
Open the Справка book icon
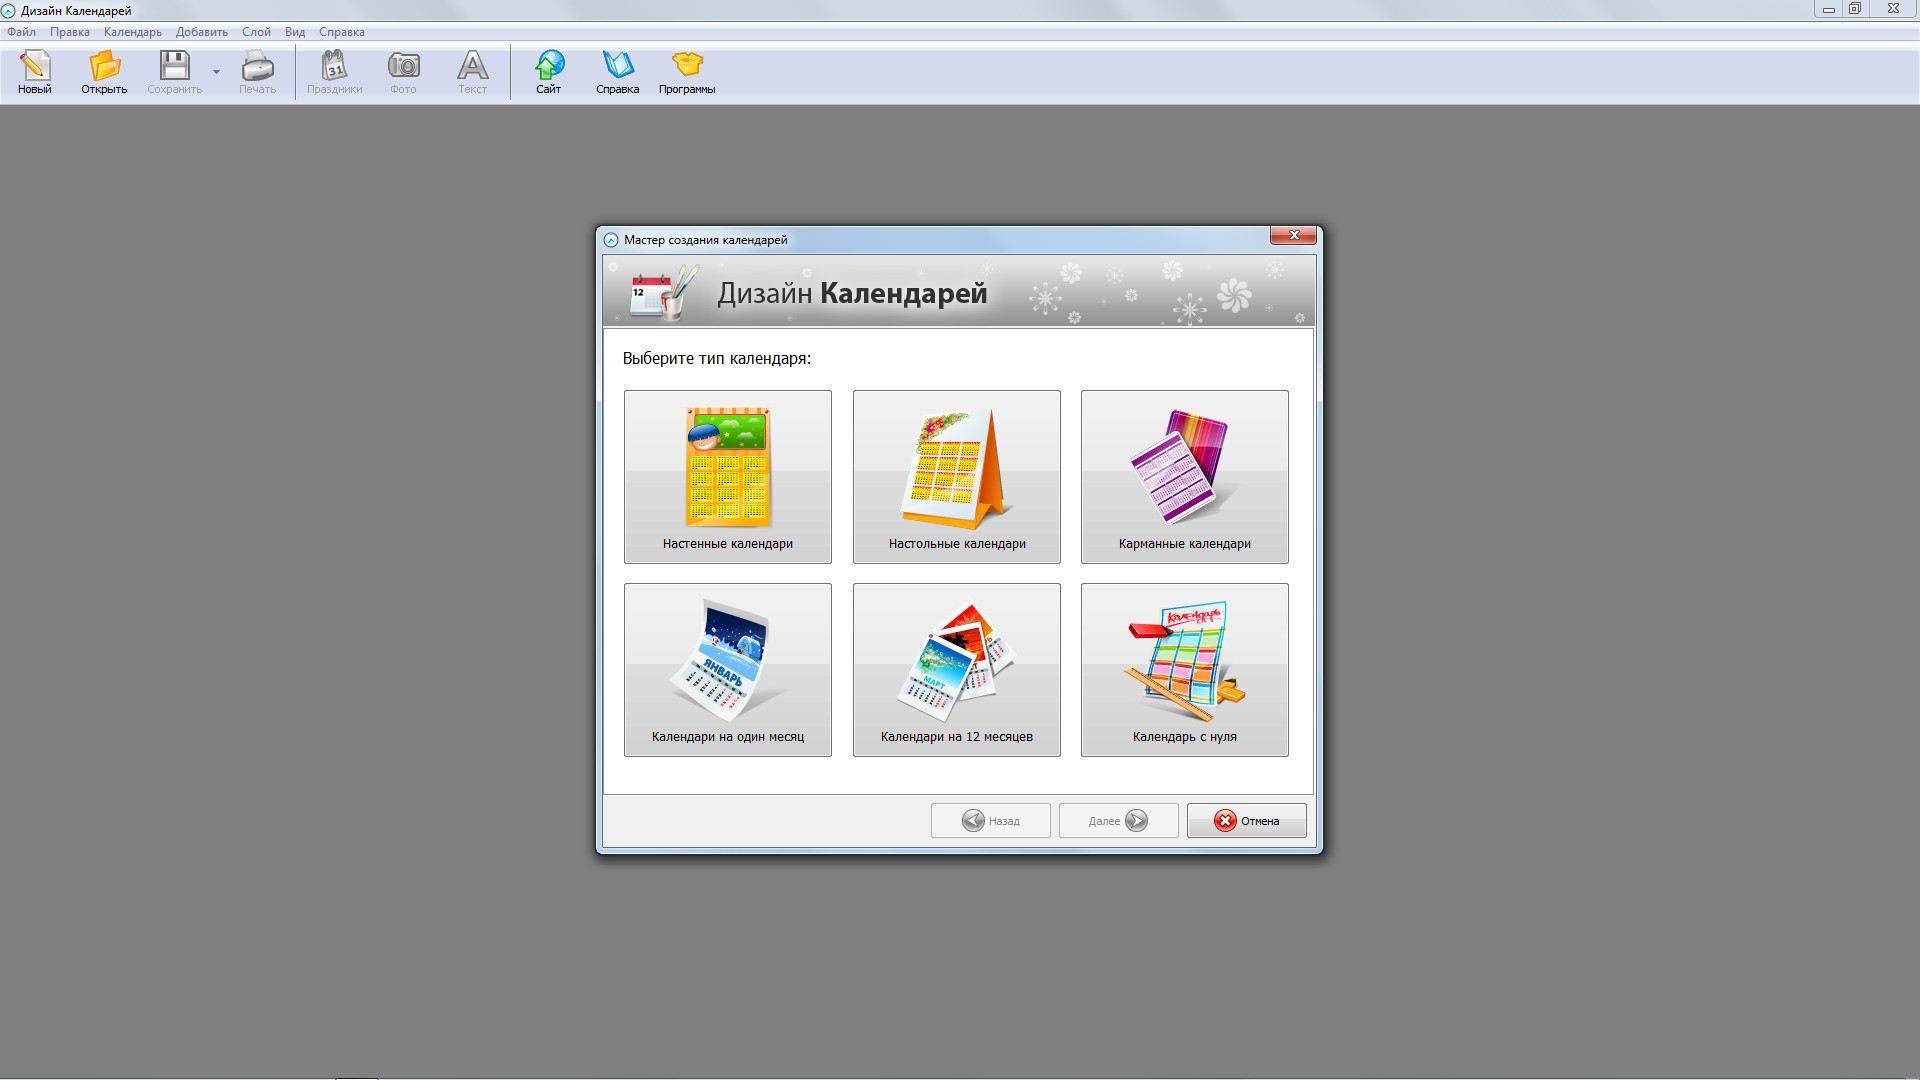tap(617, 72)
